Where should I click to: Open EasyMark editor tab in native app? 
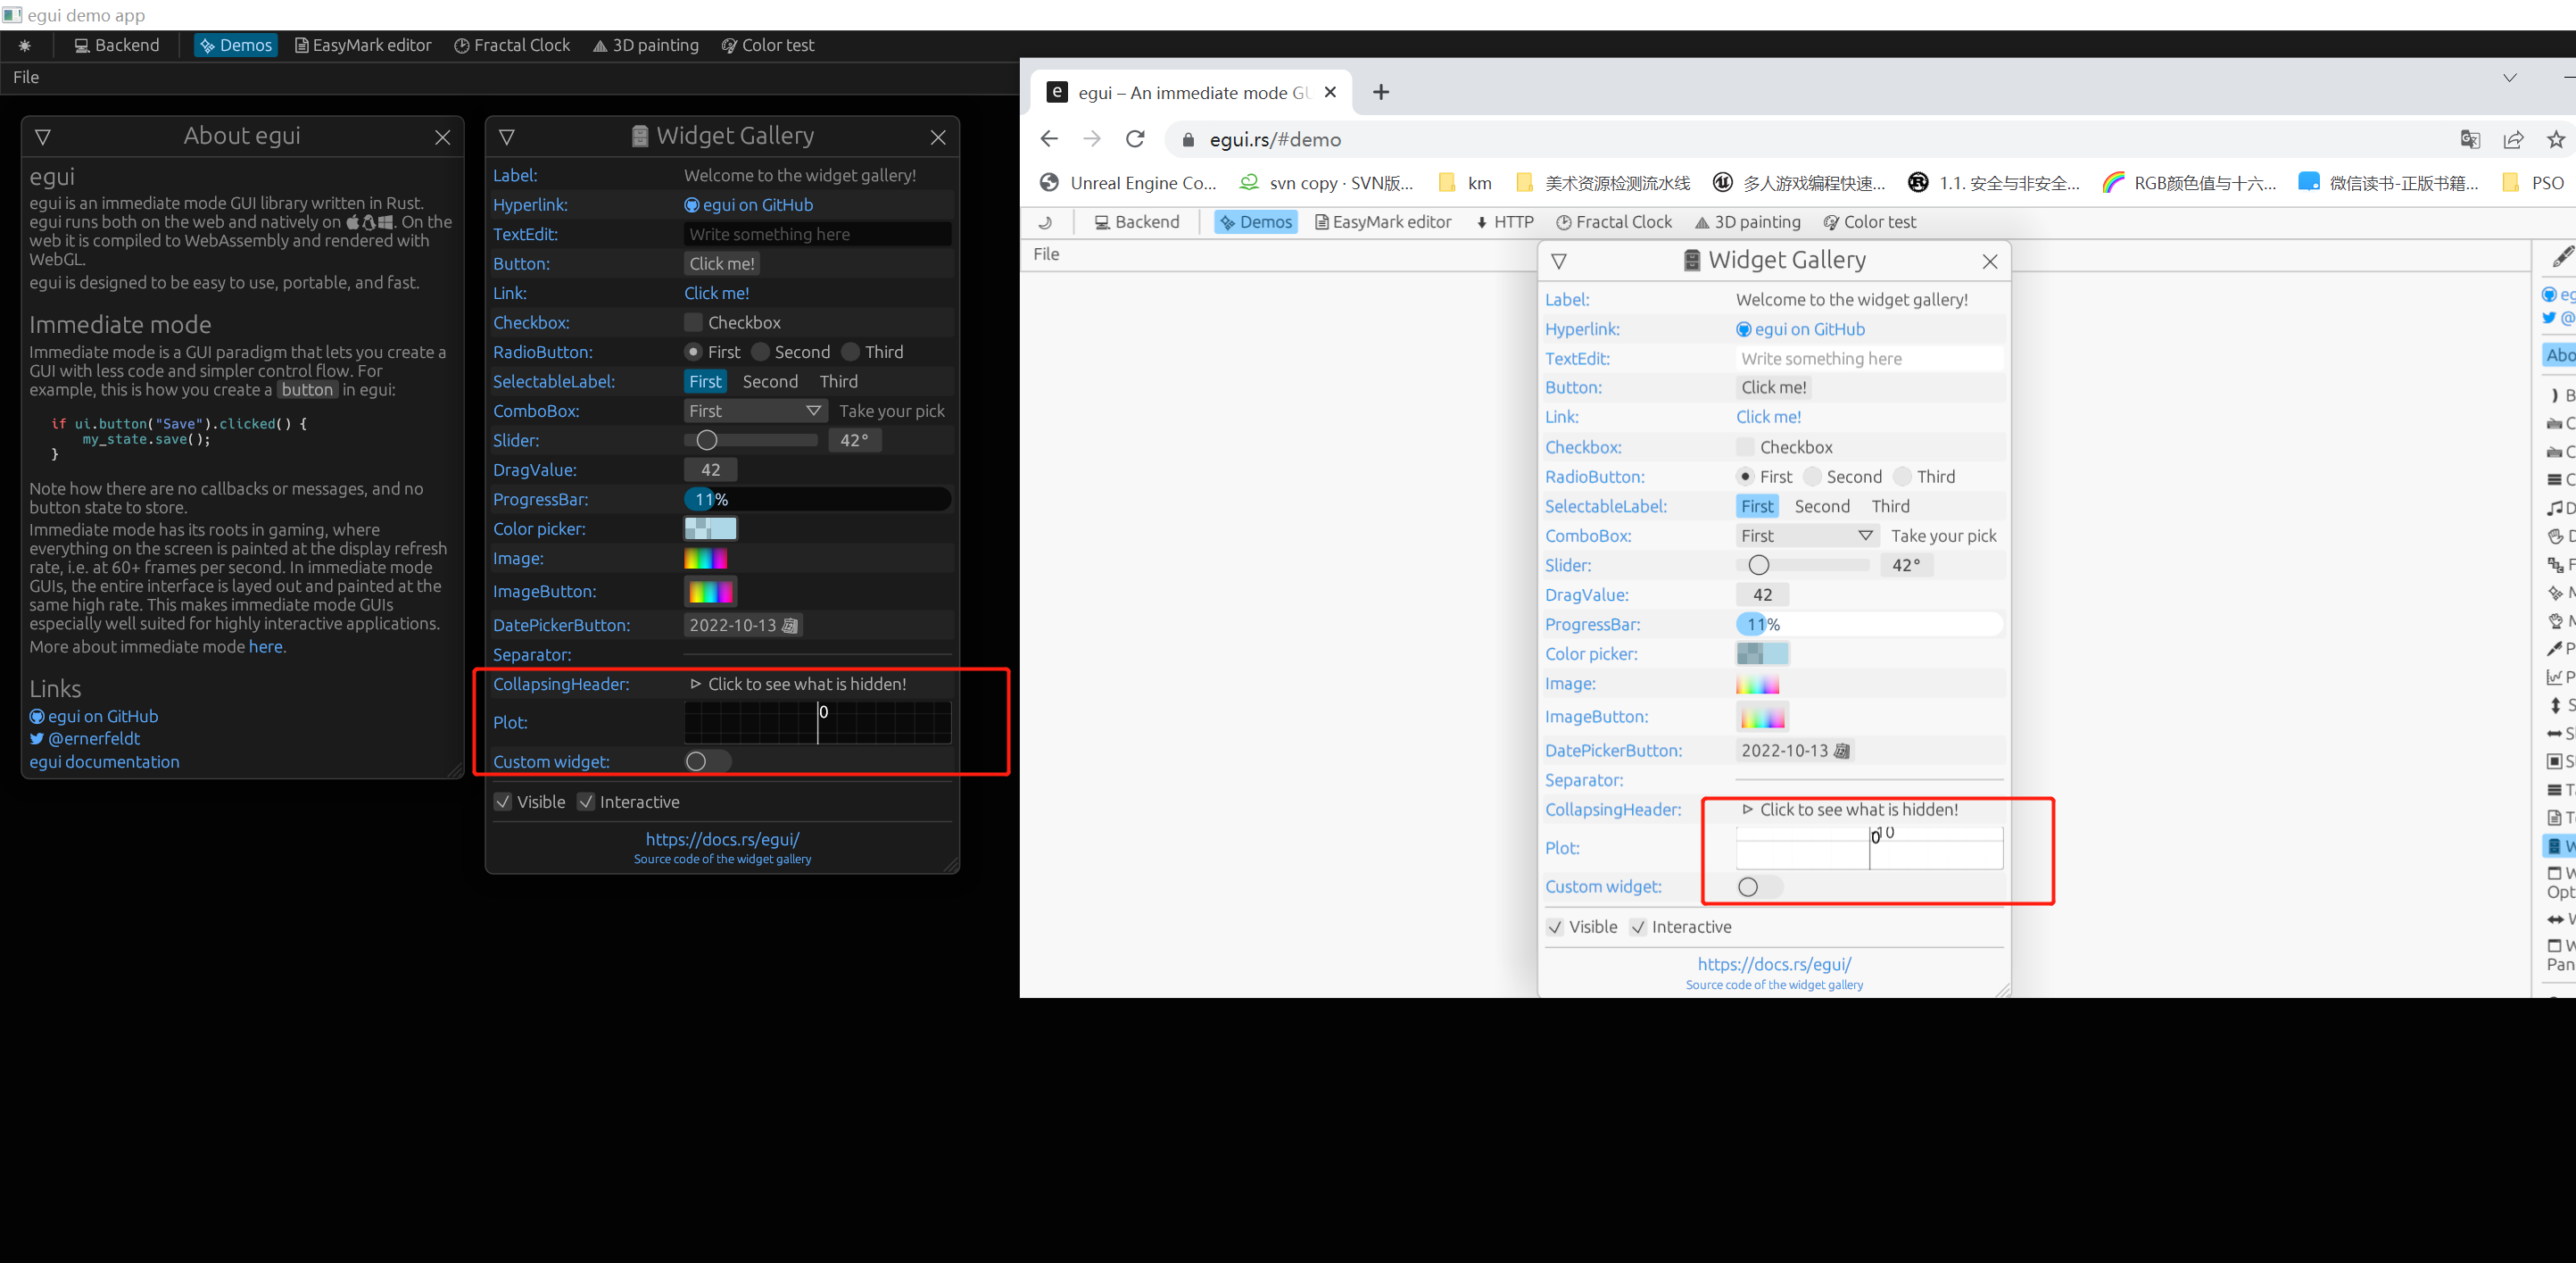click(x=363, y=45)
